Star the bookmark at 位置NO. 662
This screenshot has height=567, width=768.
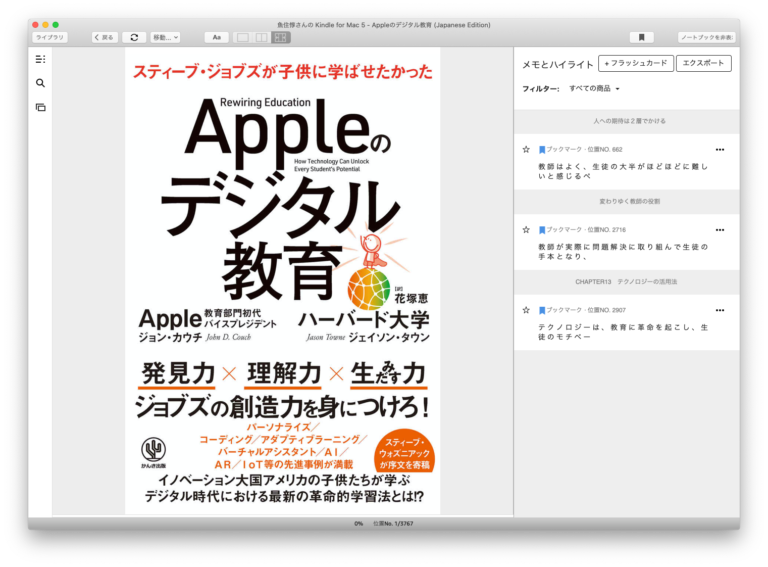pyautogui.click(x=526, y=149)
